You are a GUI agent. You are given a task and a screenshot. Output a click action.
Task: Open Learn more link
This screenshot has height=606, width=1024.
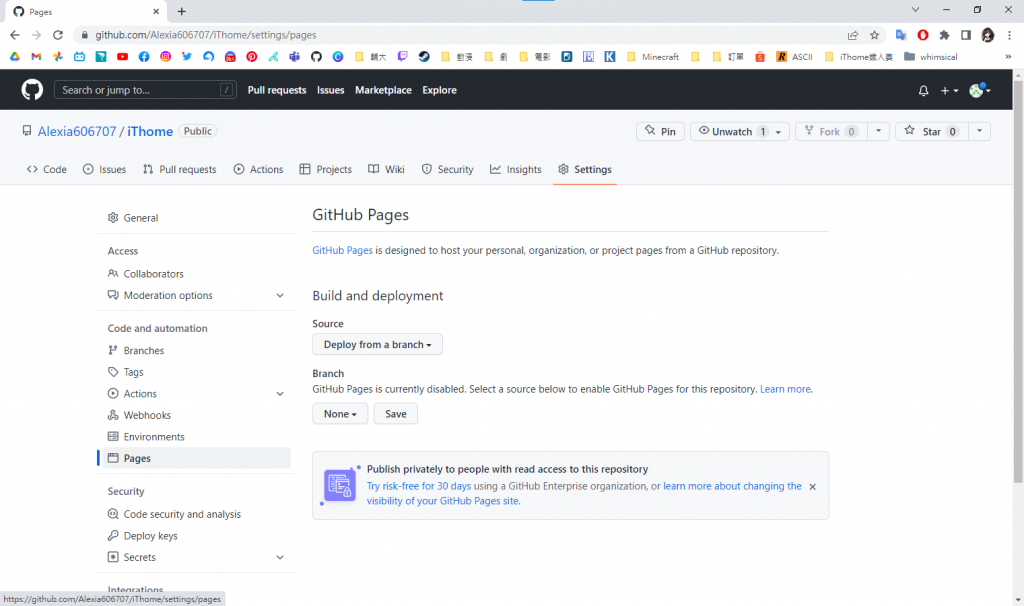tap(786, 389)
